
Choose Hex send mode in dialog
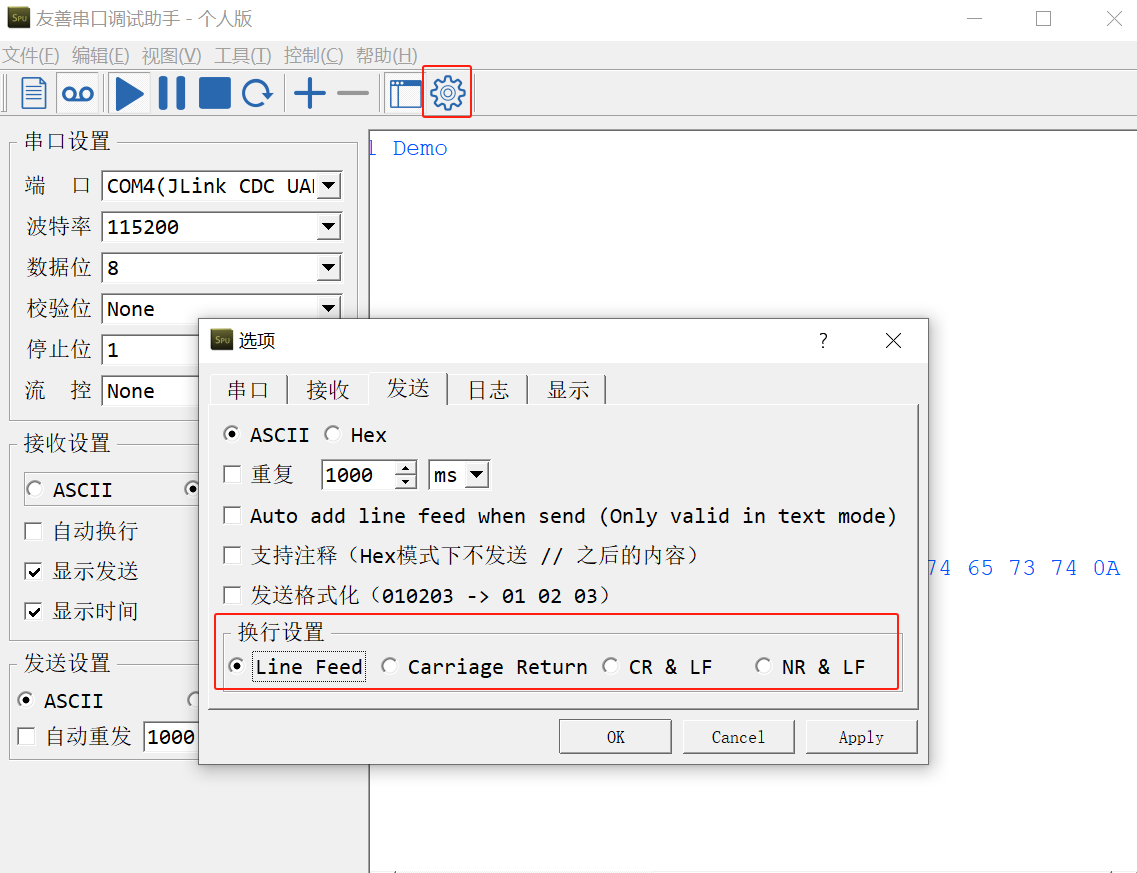(333, 434)
